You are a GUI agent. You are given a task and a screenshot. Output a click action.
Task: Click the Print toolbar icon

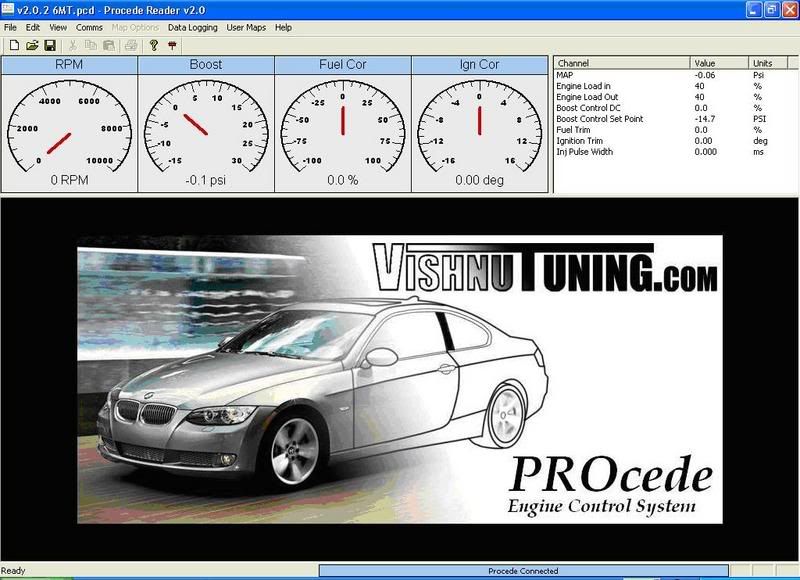coord(131,45)
